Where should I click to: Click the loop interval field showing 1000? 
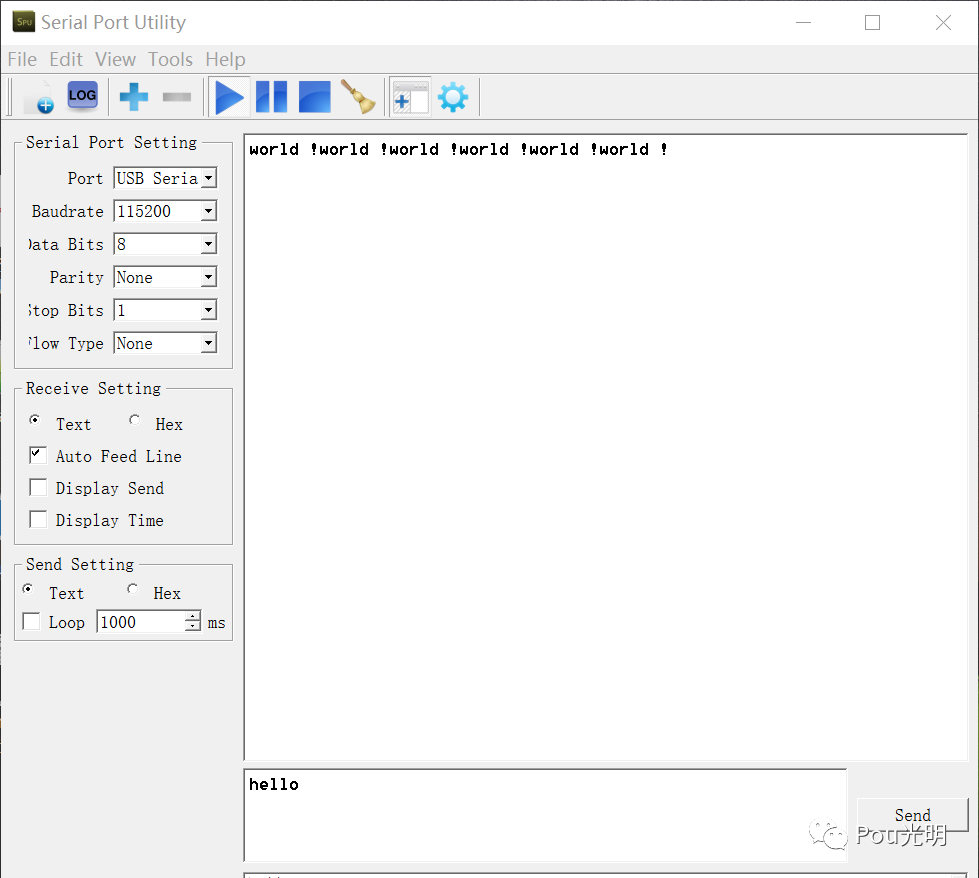coord(141,622)
